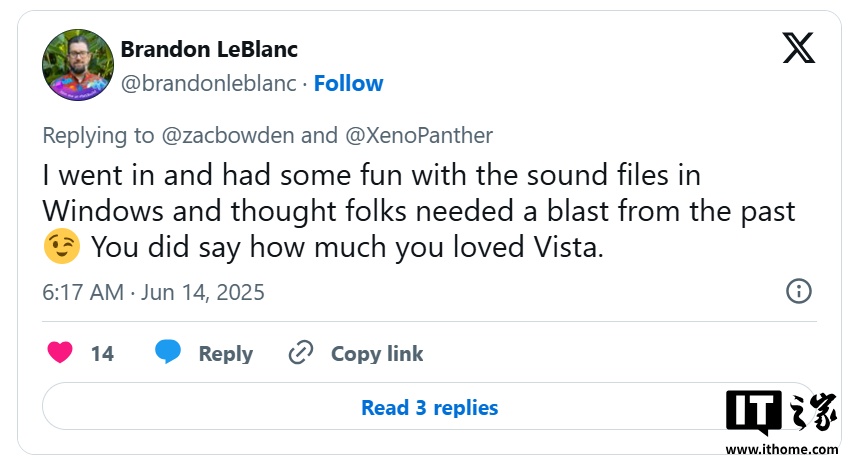Click the winking face emoji
The width and height of the screenshot is (852, 465).
(x=62, y=248)
